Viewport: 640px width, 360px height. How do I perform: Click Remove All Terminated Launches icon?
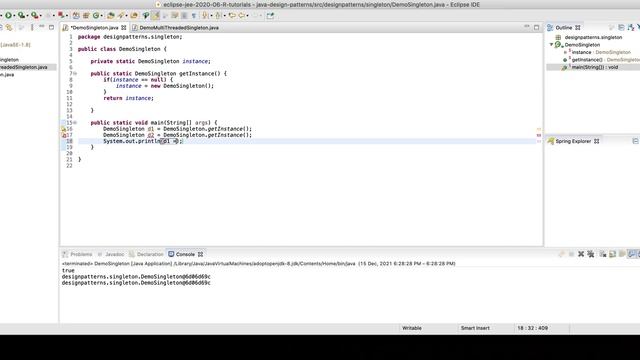[x=591, y=254]
